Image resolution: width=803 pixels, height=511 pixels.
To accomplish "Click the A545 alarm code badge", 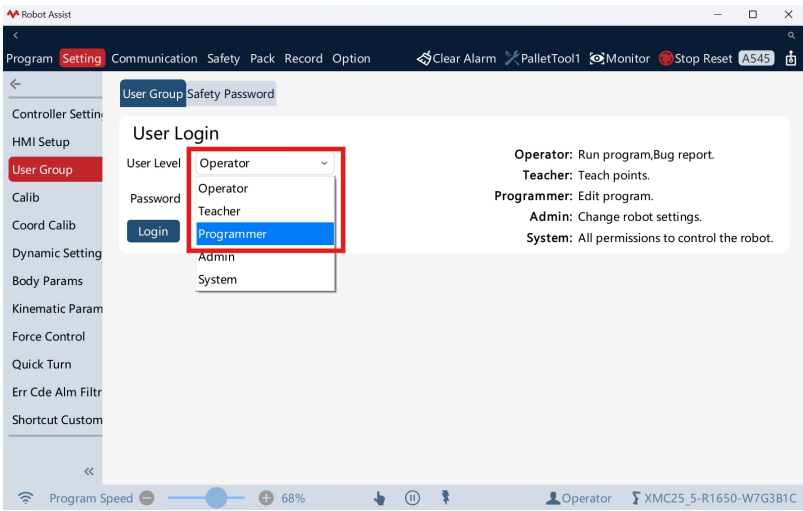I will (x=756, y=58).
